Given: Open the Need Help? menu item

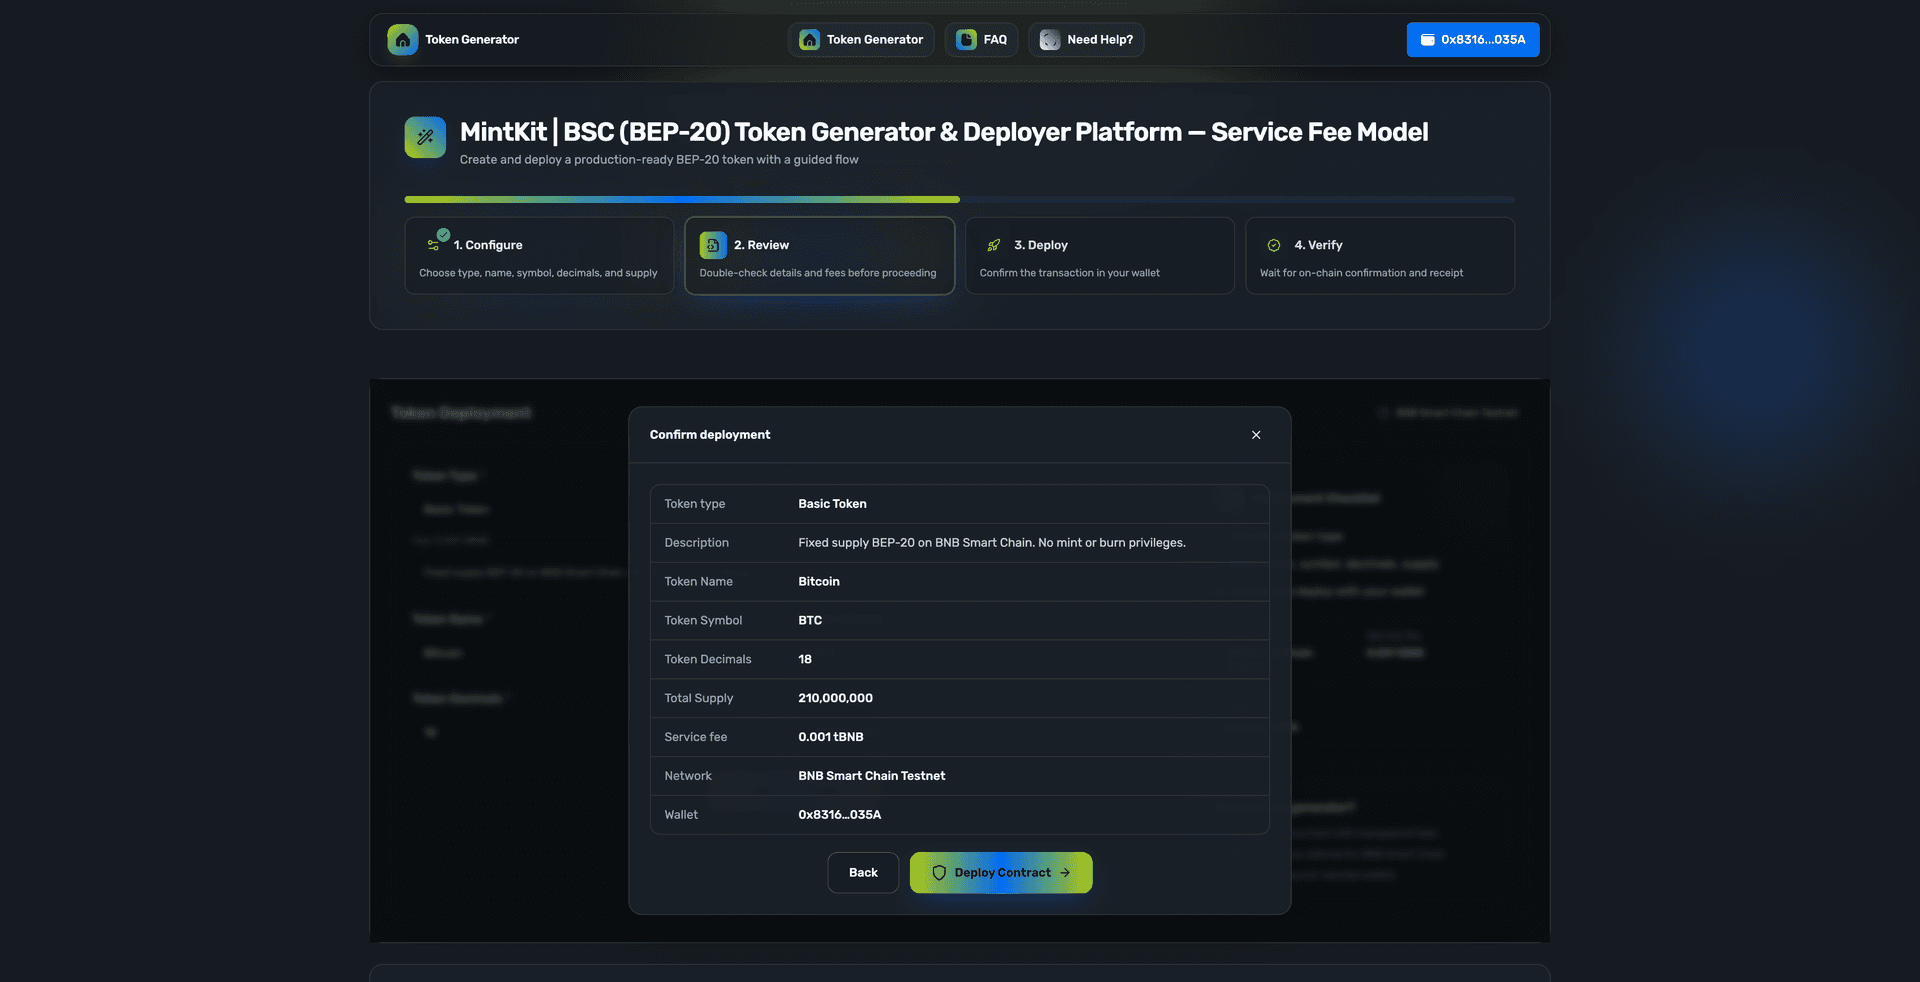Looking at the screenshot, I should 1086,40.
